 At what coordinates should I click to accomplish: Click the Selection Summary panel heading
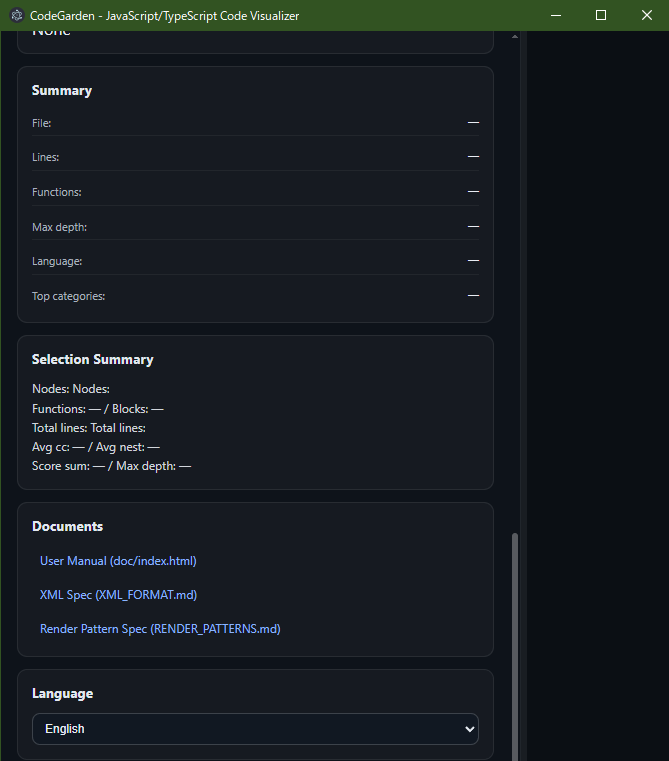tap(92, 359)
